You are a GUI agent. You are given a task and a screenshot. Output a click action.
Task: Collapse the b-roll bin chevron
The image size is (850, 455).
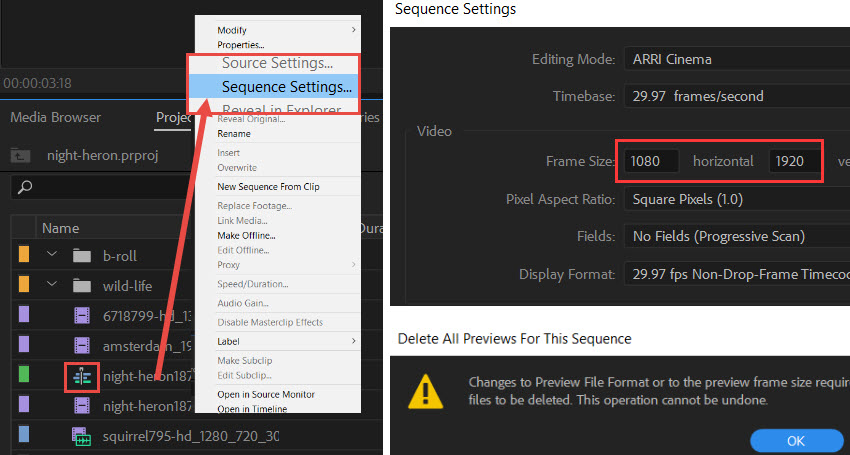pos(52,254)
